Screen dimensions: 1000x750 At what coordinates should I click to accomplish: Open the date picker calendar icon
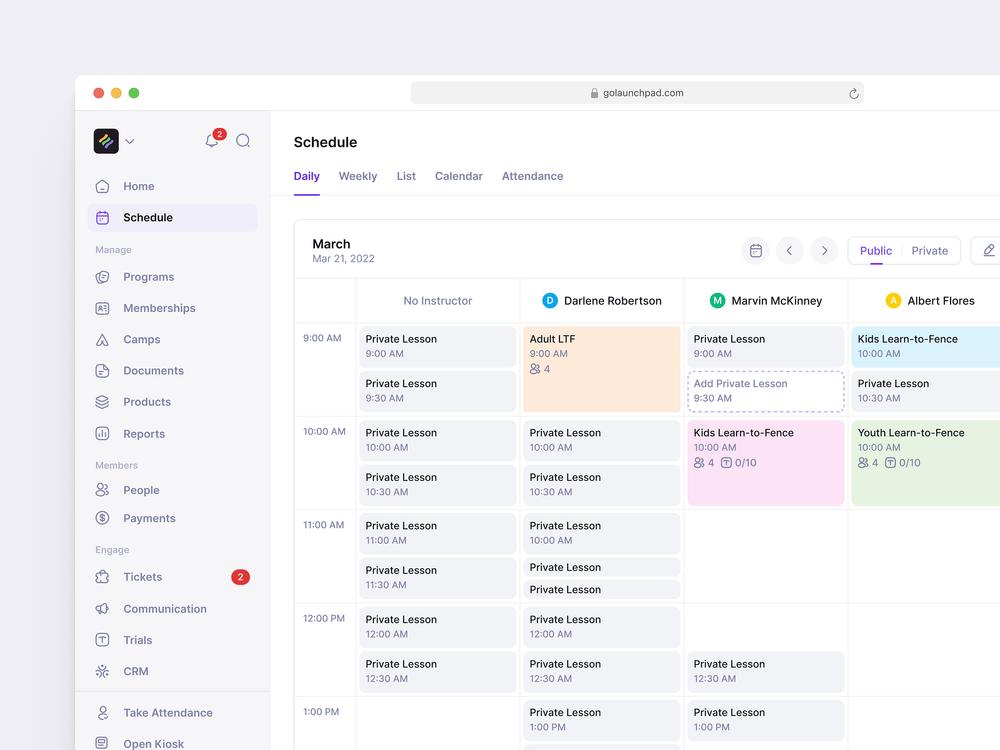click(x=756, y=251)
